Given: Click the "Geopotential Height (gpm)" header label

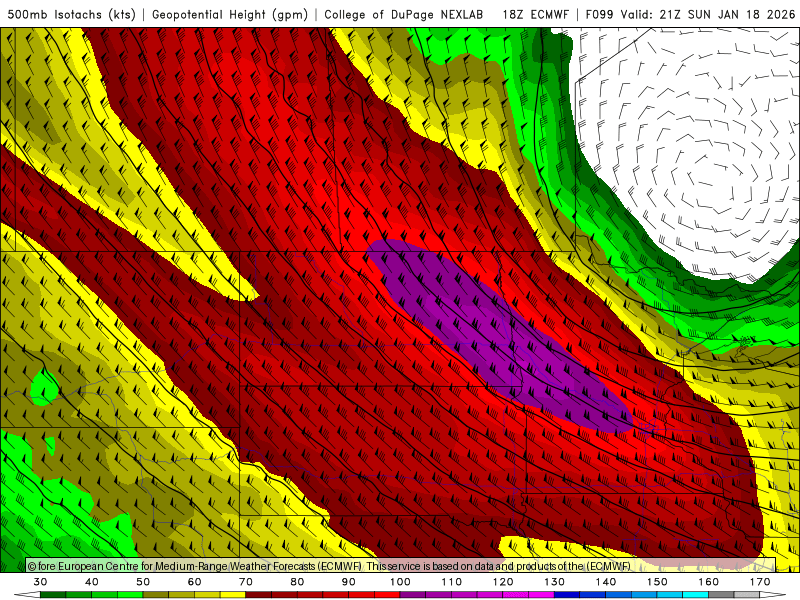Looking at the screenshot, I should 230,14.
